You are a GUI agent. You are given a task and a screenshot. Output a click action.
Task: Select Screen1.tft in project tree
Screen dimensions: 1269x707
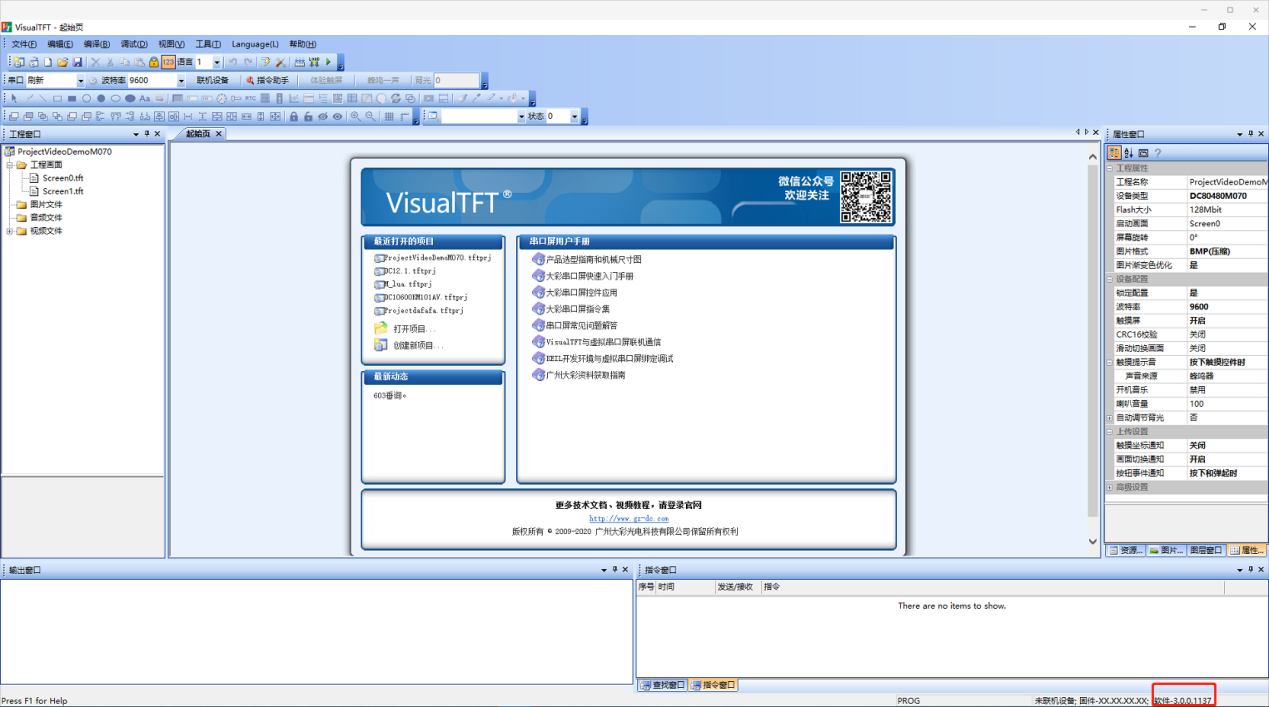[x=63, y=191]
